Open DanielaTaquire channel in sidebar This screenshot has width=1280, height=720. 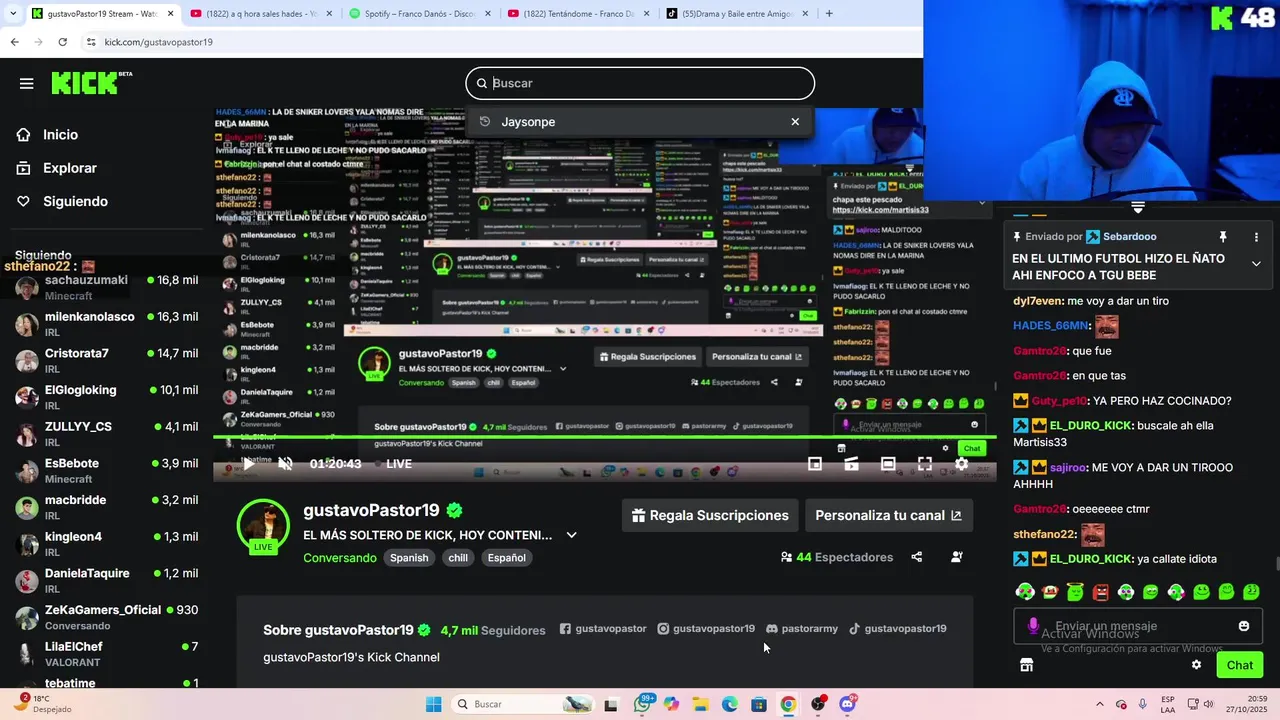(x=106, y=581)
